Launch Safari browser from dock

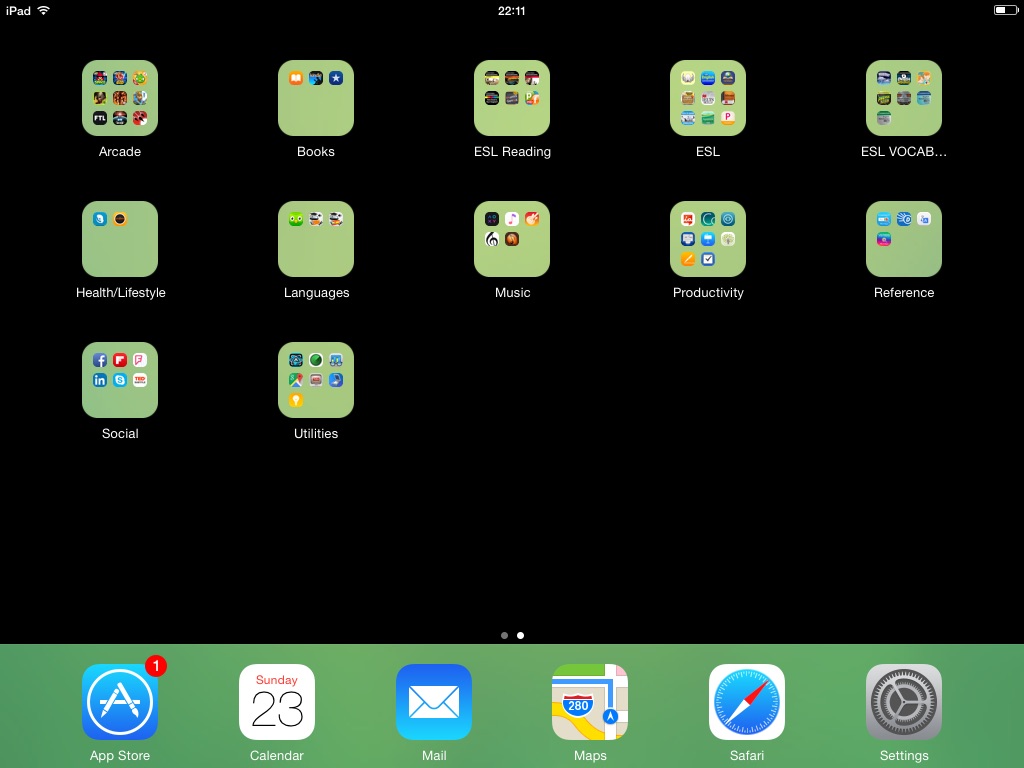pyautogui.click(x=747, y=702)
